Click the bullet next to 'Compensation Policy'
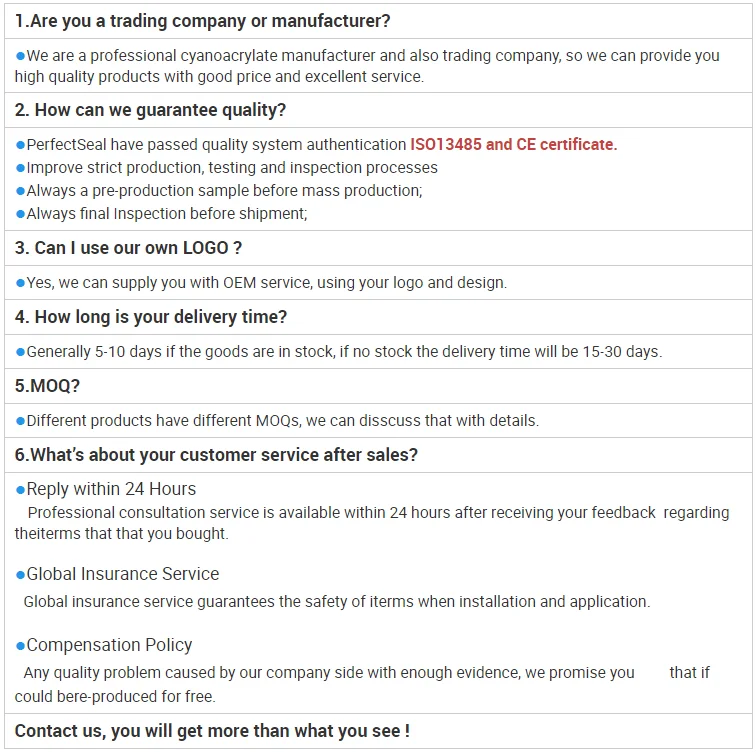This screenshot has height=752, width=756. pos(20,646)
